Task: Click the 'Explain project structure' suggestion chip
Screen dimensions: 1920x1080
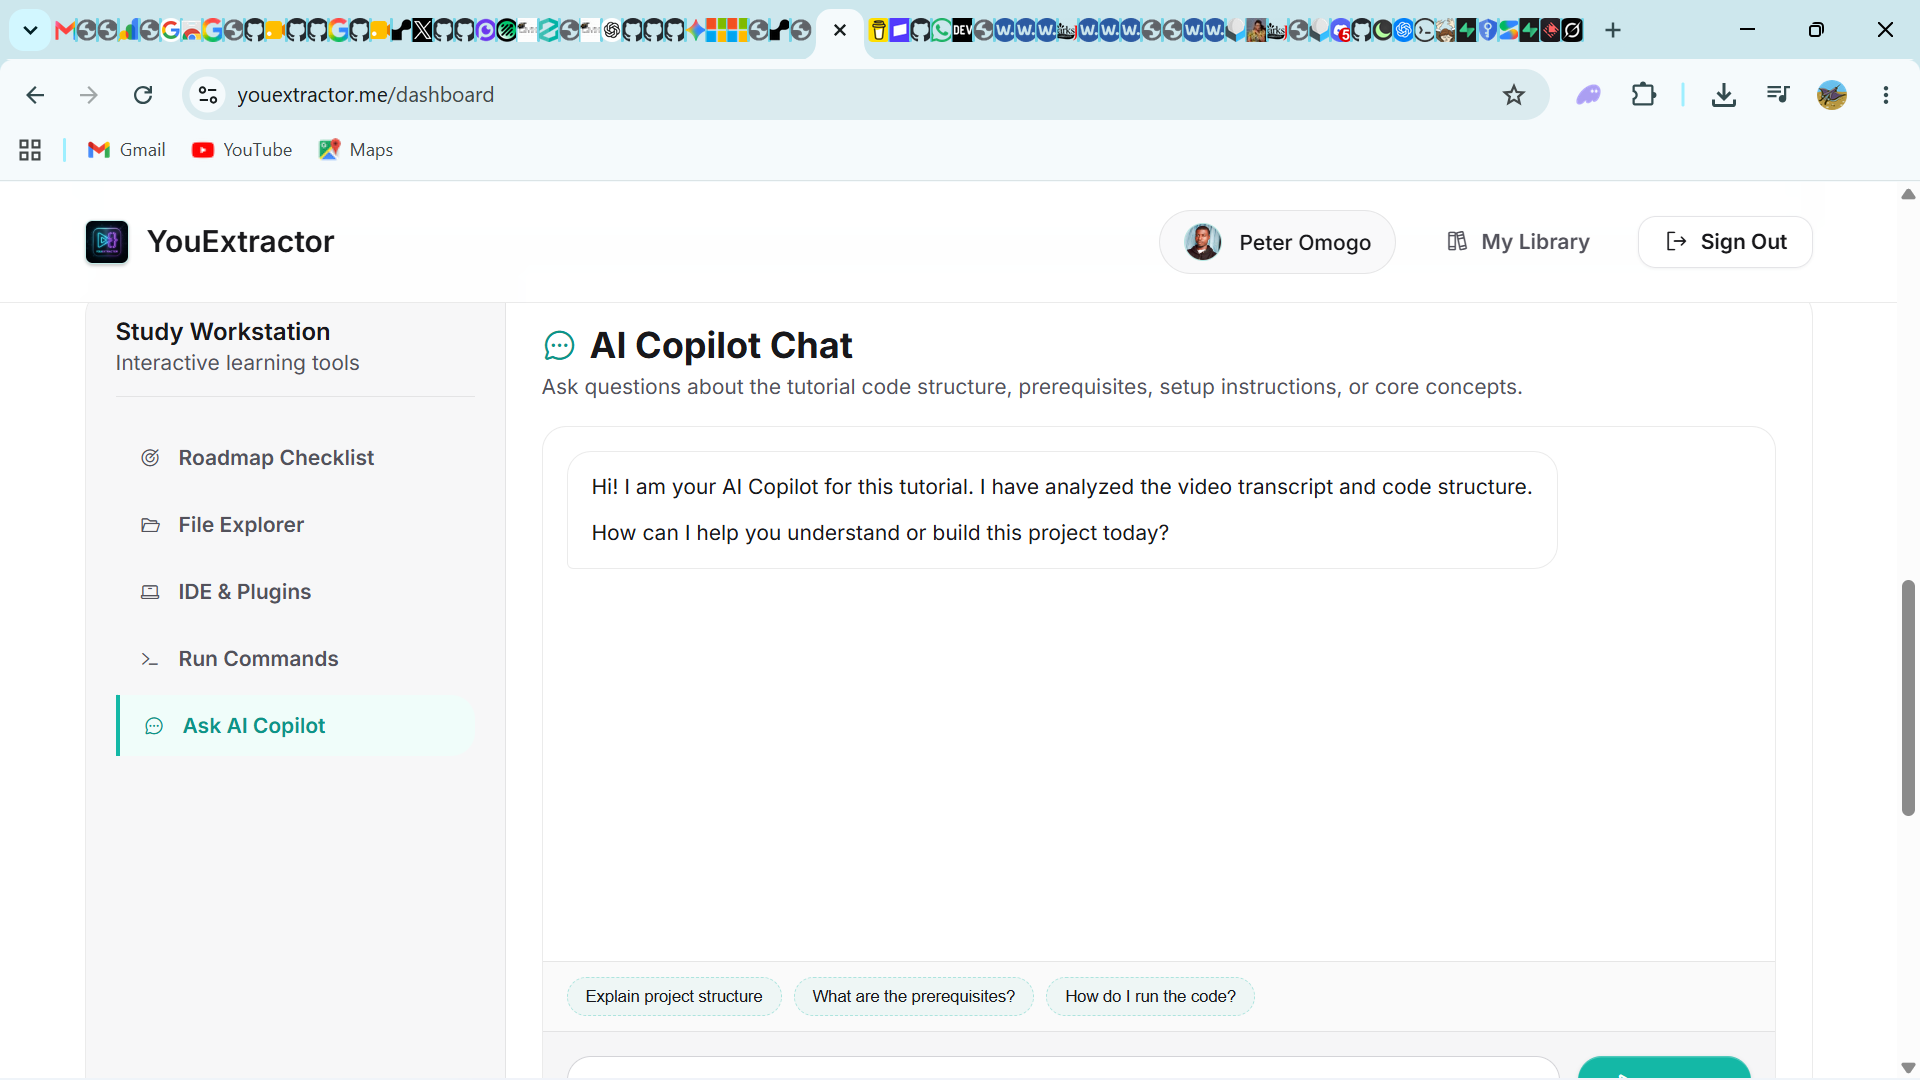Action: coord(674,996)
